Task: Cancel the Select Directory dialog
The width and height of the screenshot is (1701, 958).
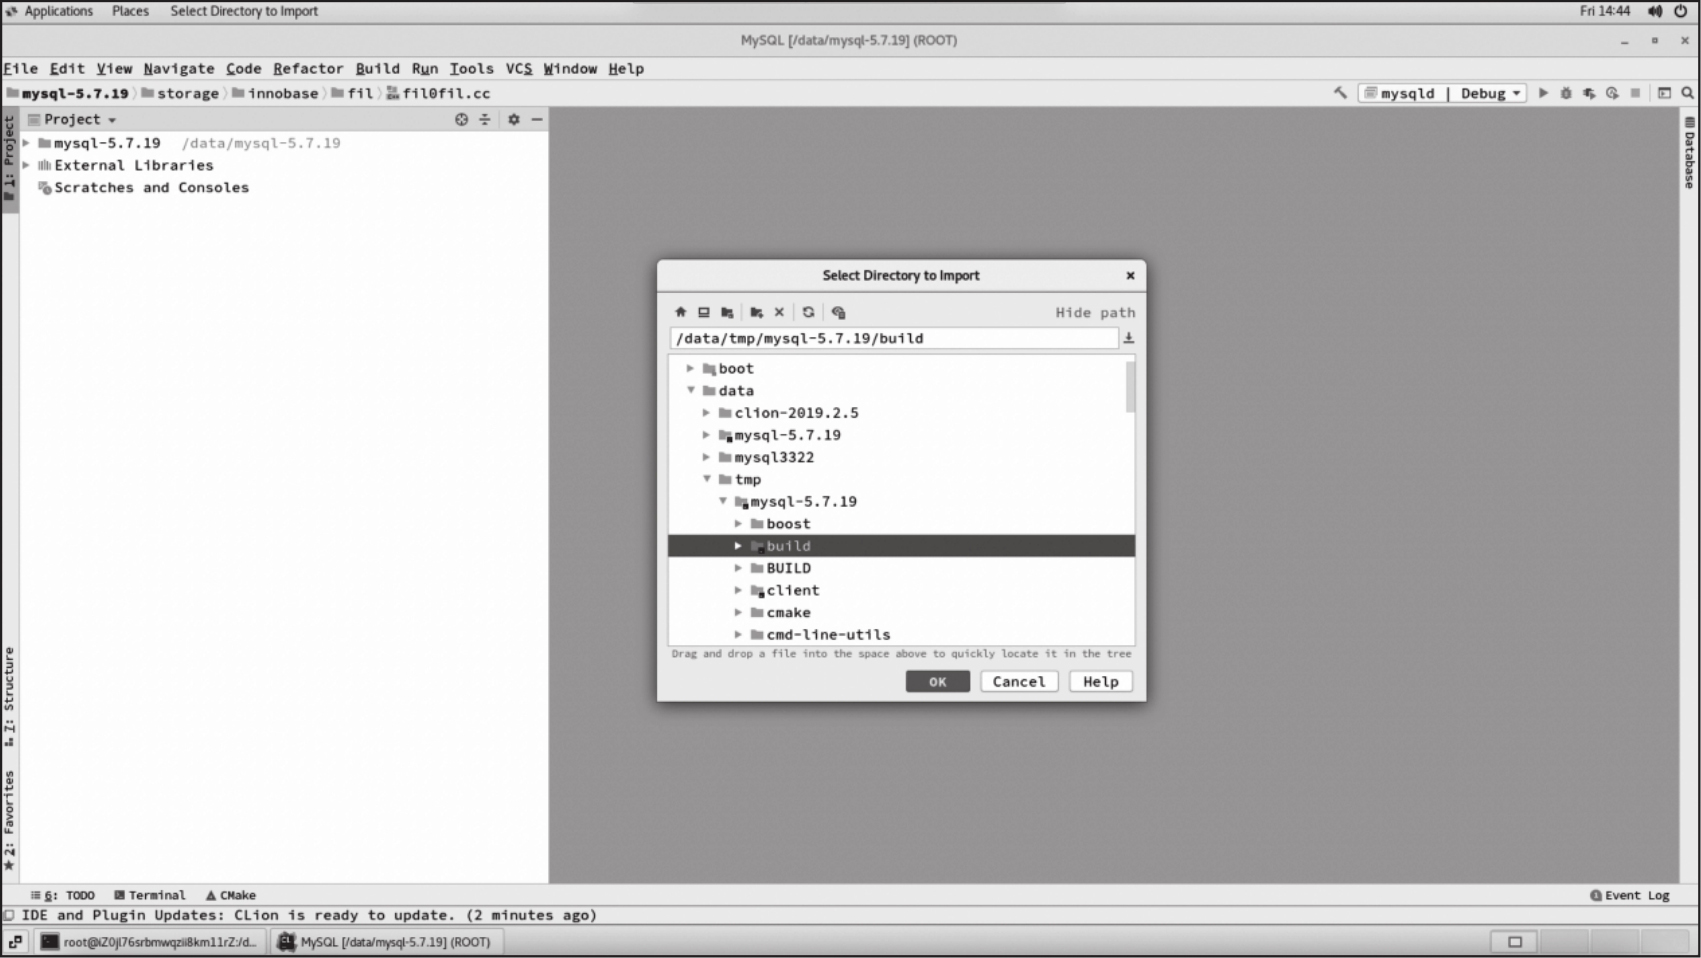Action: [x=1018, y=681]
